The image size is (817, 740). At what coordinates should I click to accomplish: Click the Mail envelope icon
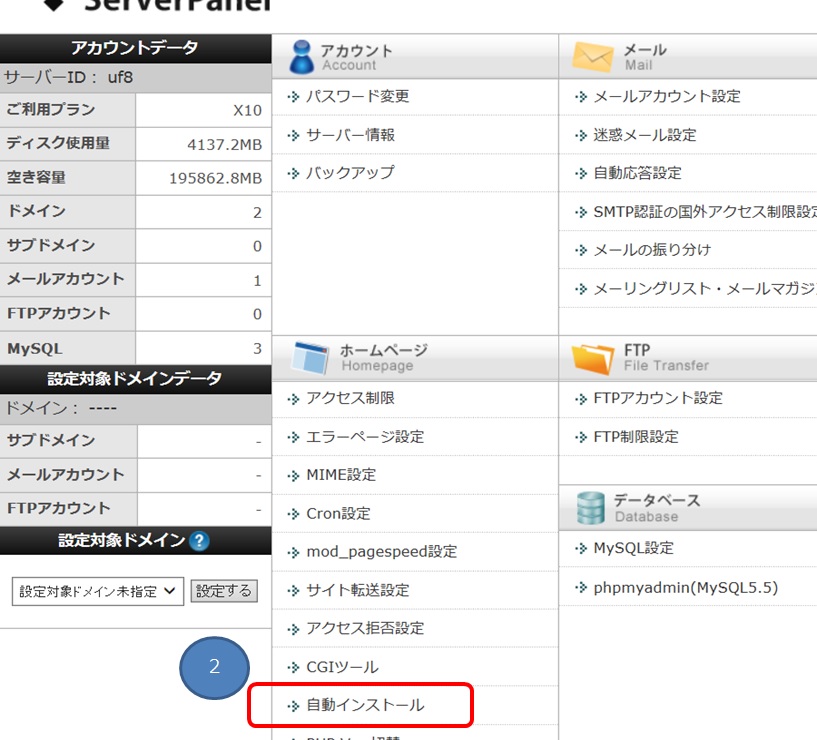tap(593, 57)
